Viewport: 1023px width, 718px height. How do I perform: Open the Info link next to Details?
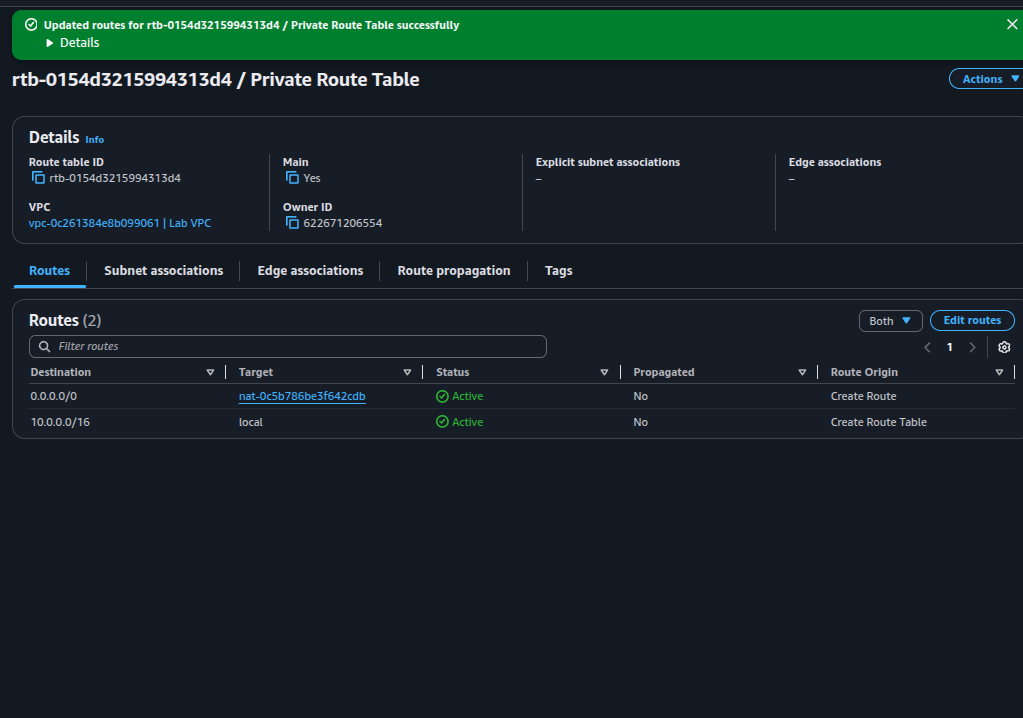(x=95, y=140)
